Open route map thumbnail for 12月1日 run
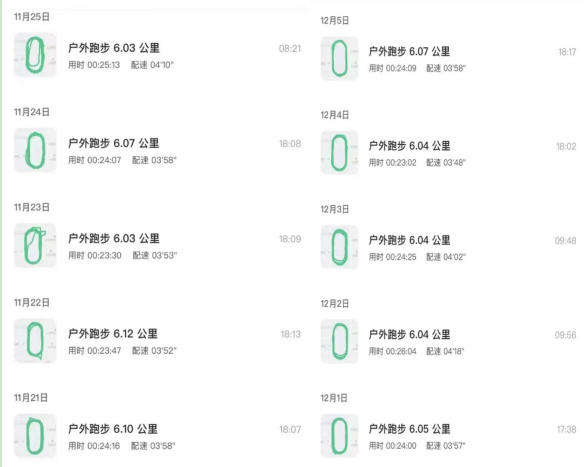The image size is (587, 467). pos(339,436)
